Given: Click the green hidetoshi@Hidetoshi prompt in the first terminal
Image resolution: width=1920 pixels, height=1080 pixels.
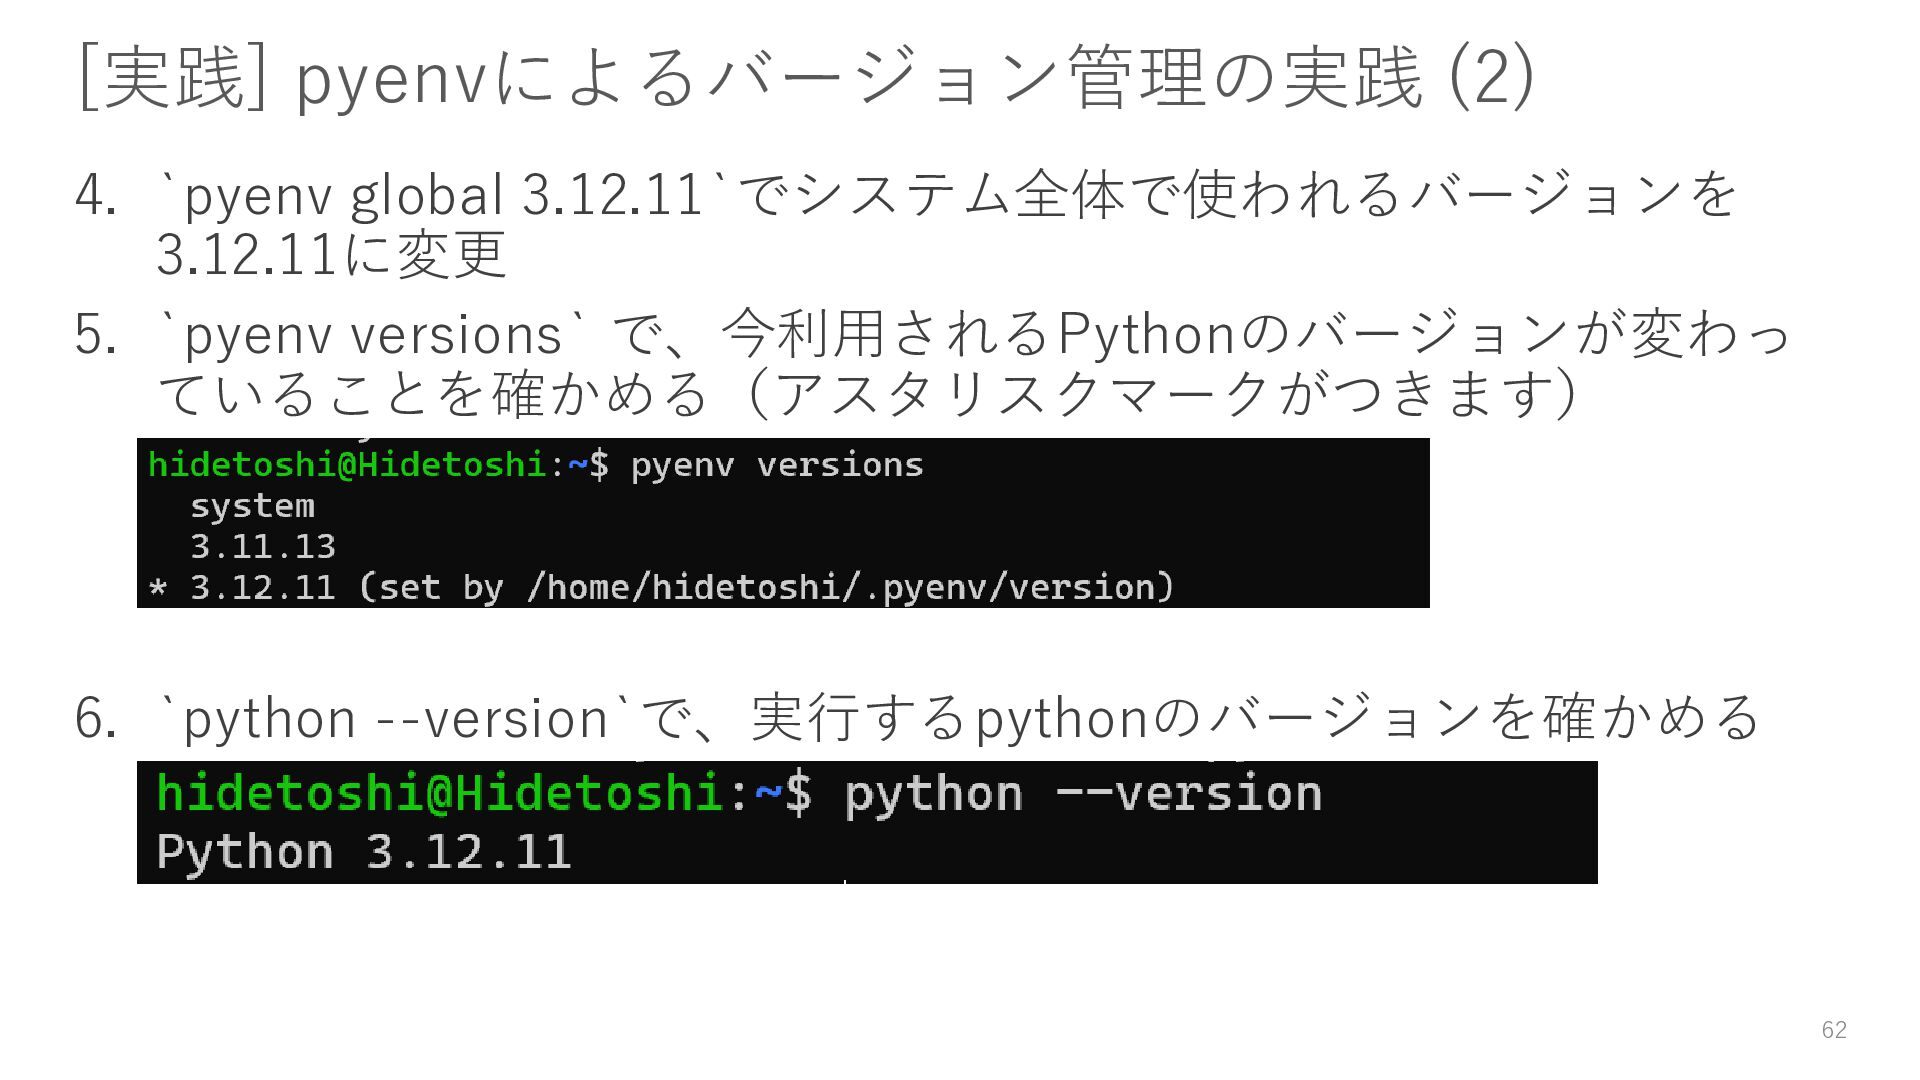Looking at the screenshot, I should click(x=346, y=465).
